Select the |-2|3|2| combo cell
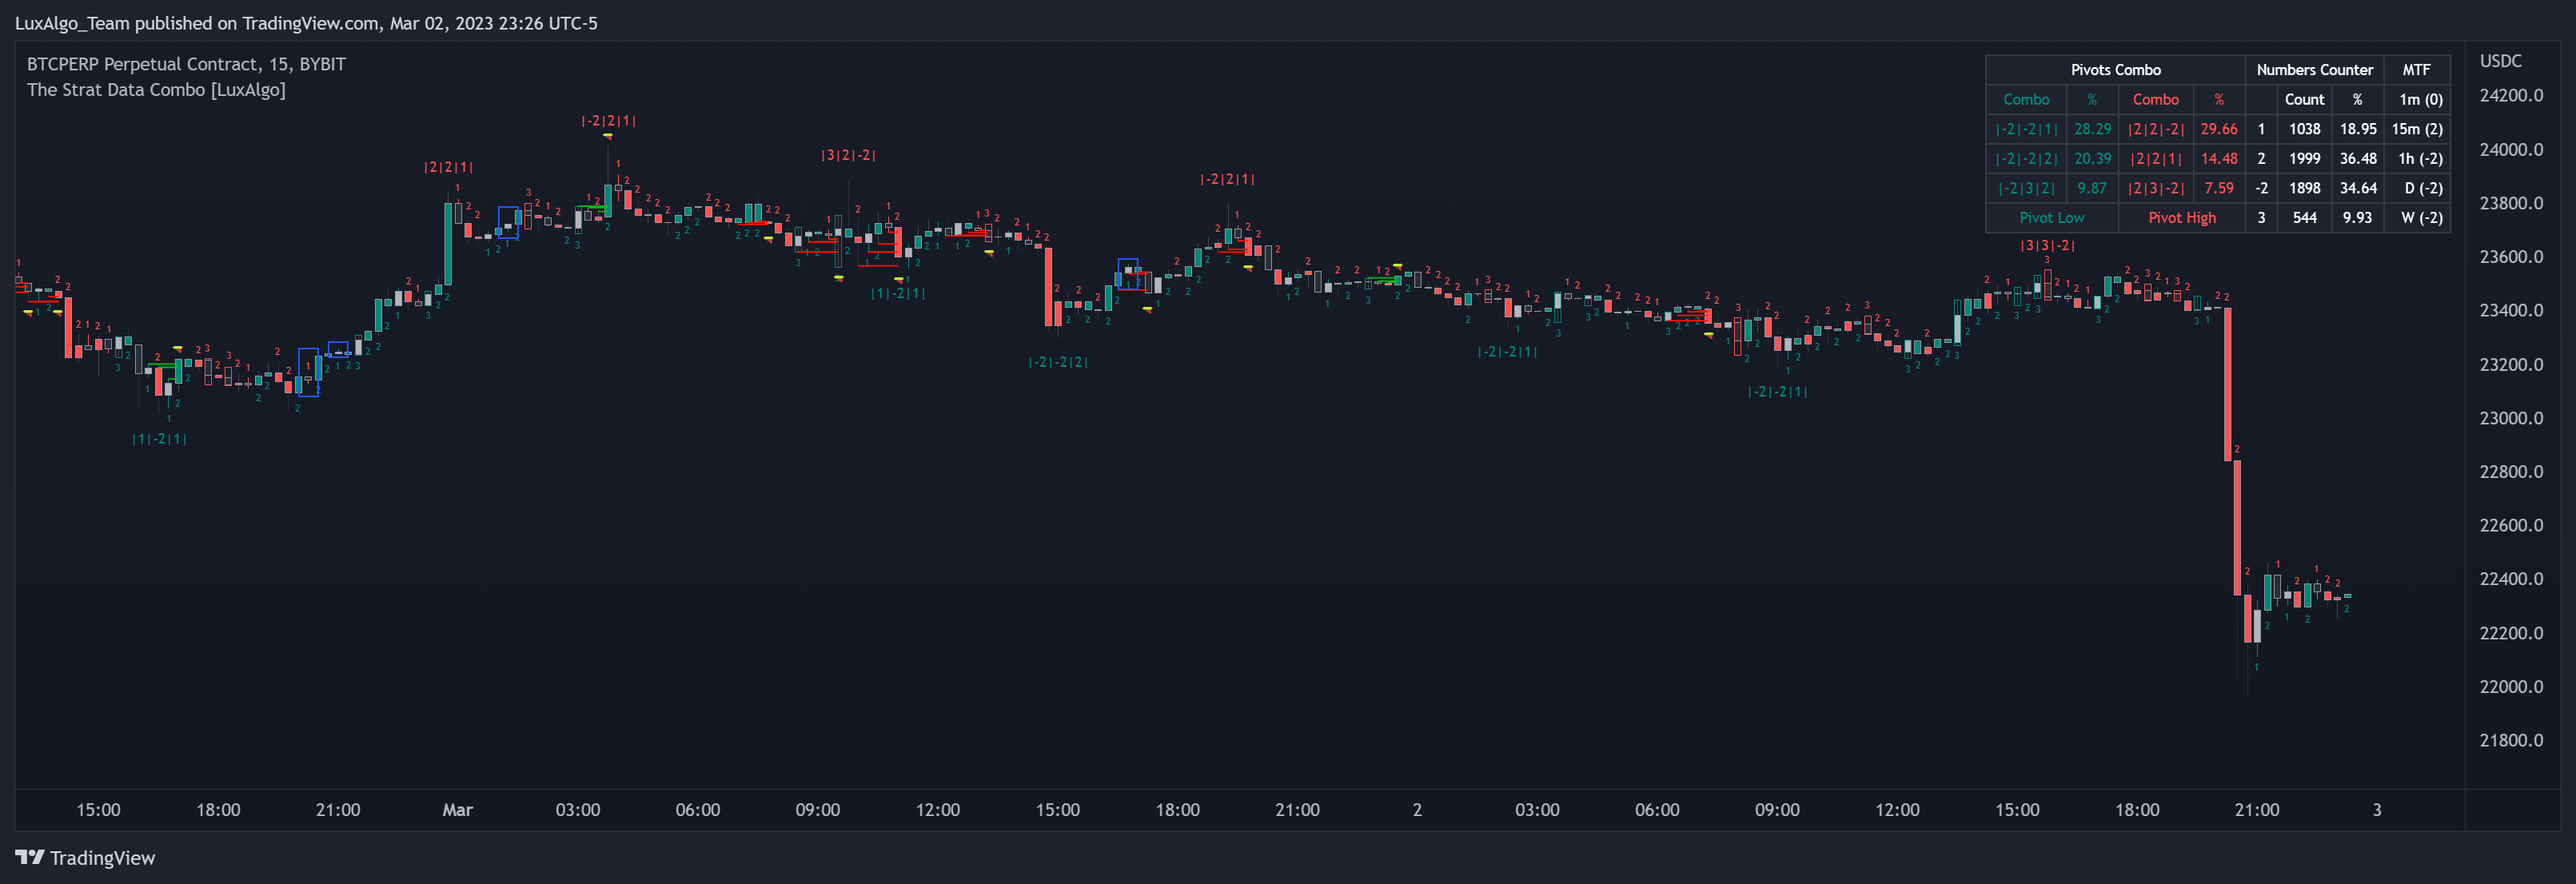The image size is (2576, 884). point(2026,188)
